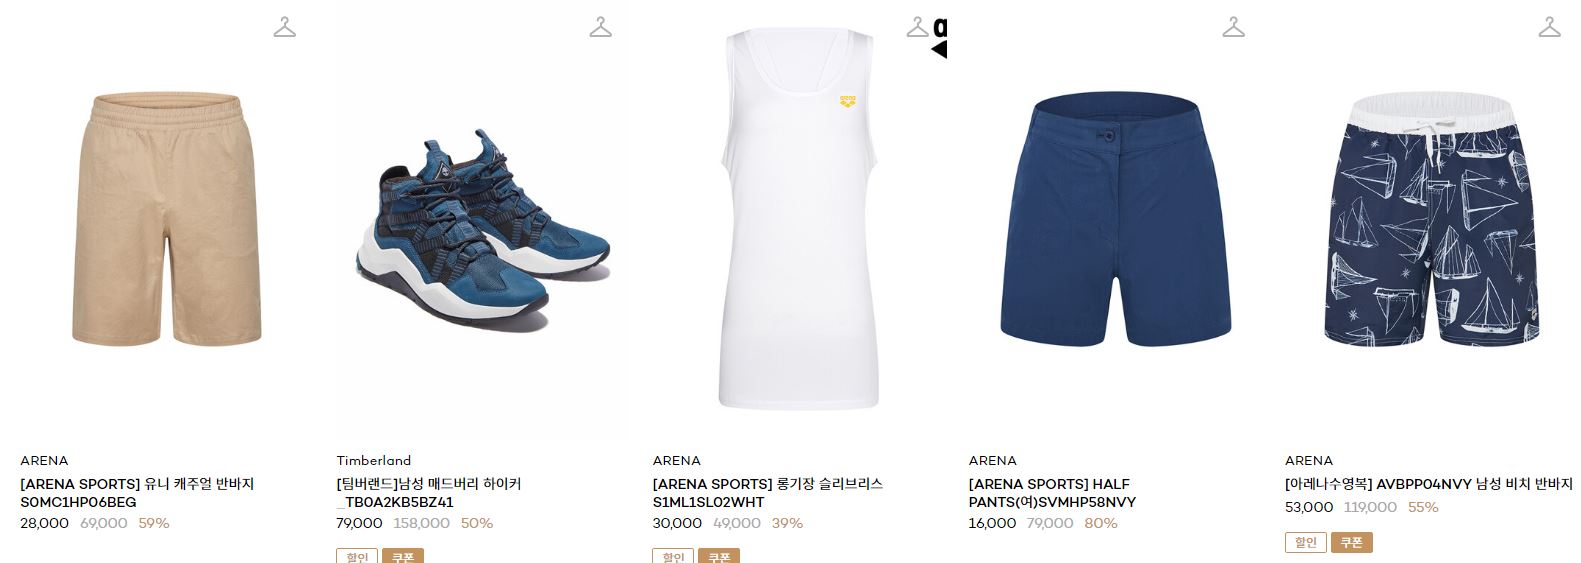Click 쿠폰 badge under beach shorts price
1581x563 pixels.
pyautogui.click(x=1351, y=542)
